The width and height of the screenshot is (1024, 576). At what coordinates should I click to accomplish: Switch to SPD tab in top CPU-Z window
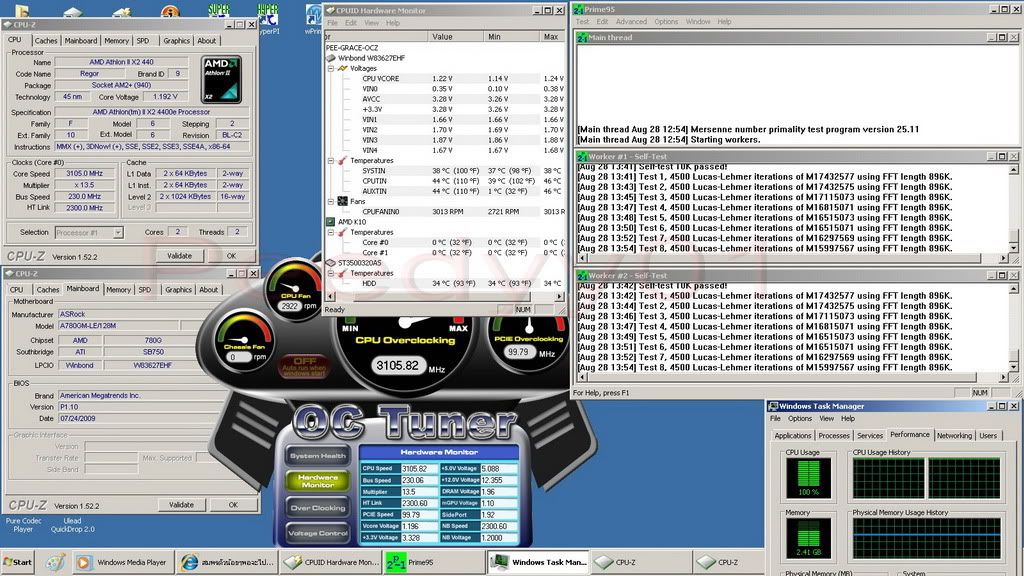[x=143, y=40]
